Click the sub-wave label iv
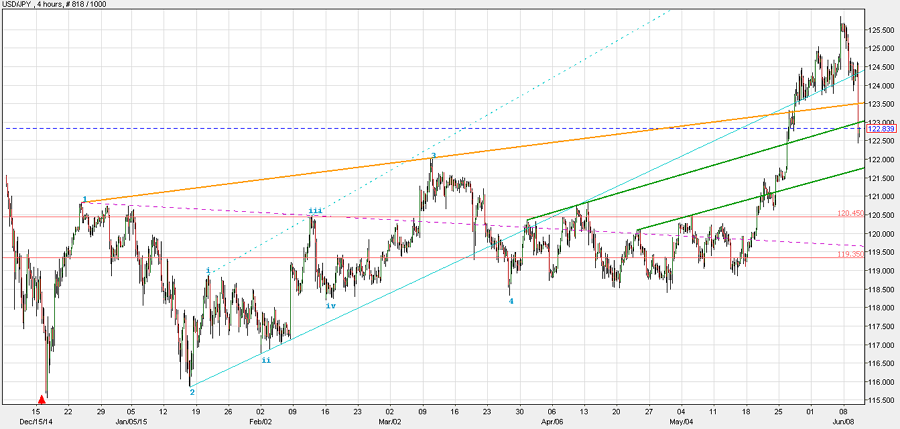The image size is (900, 429). point(331,306)
